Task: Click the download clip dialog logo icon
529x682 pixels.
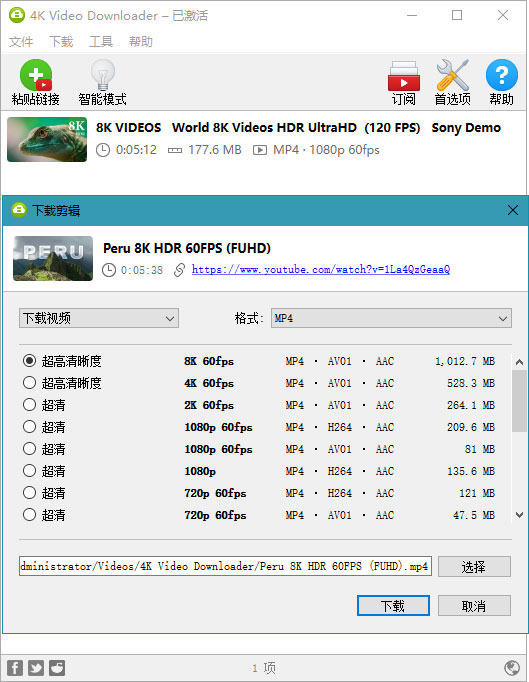Action: tap(19, 210)
